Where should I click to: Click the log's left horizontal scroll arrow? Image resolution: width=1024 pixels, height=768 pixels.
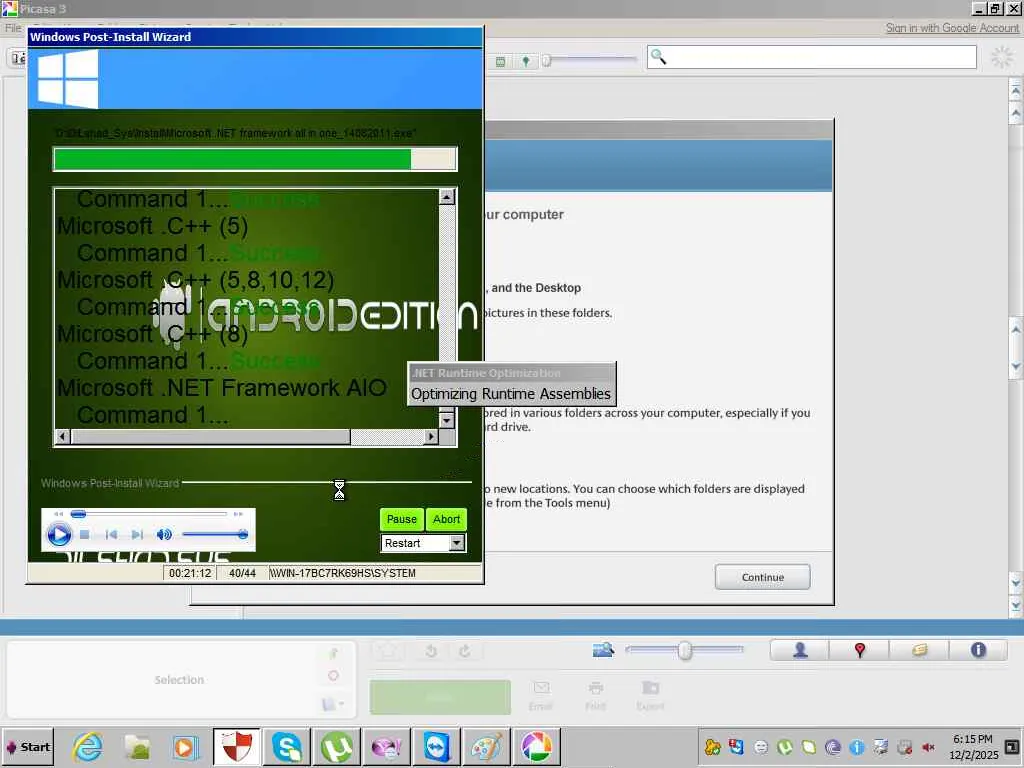(63, 436)
